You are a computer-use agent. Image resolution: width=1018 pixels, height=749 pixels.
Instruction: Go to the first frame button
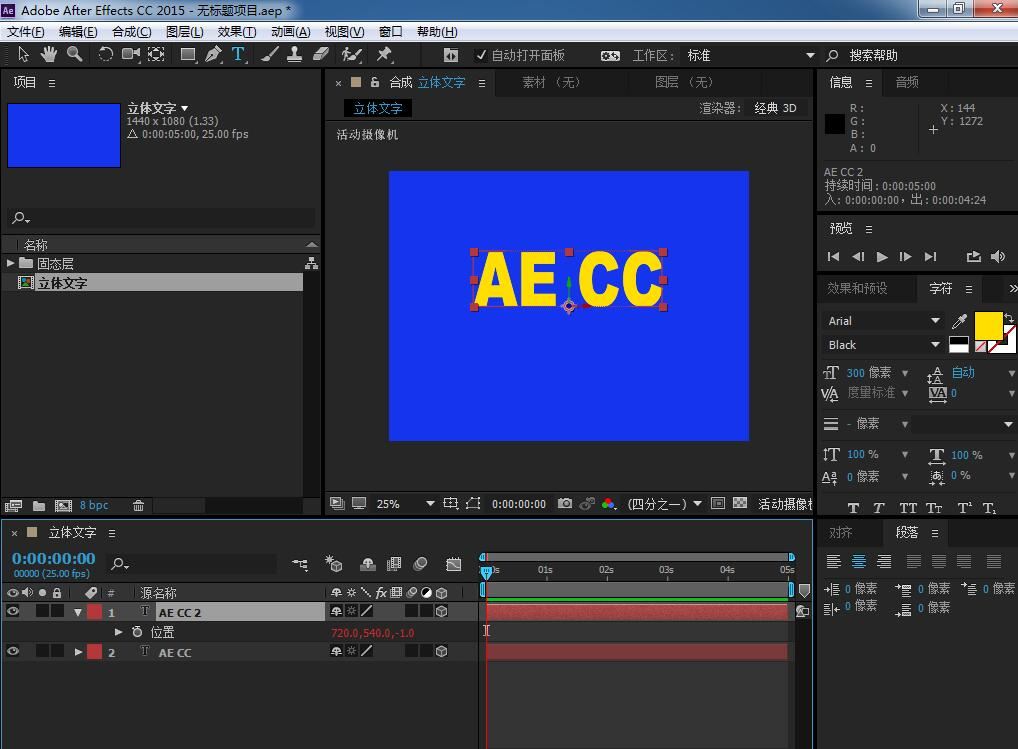tap(834, 257)
